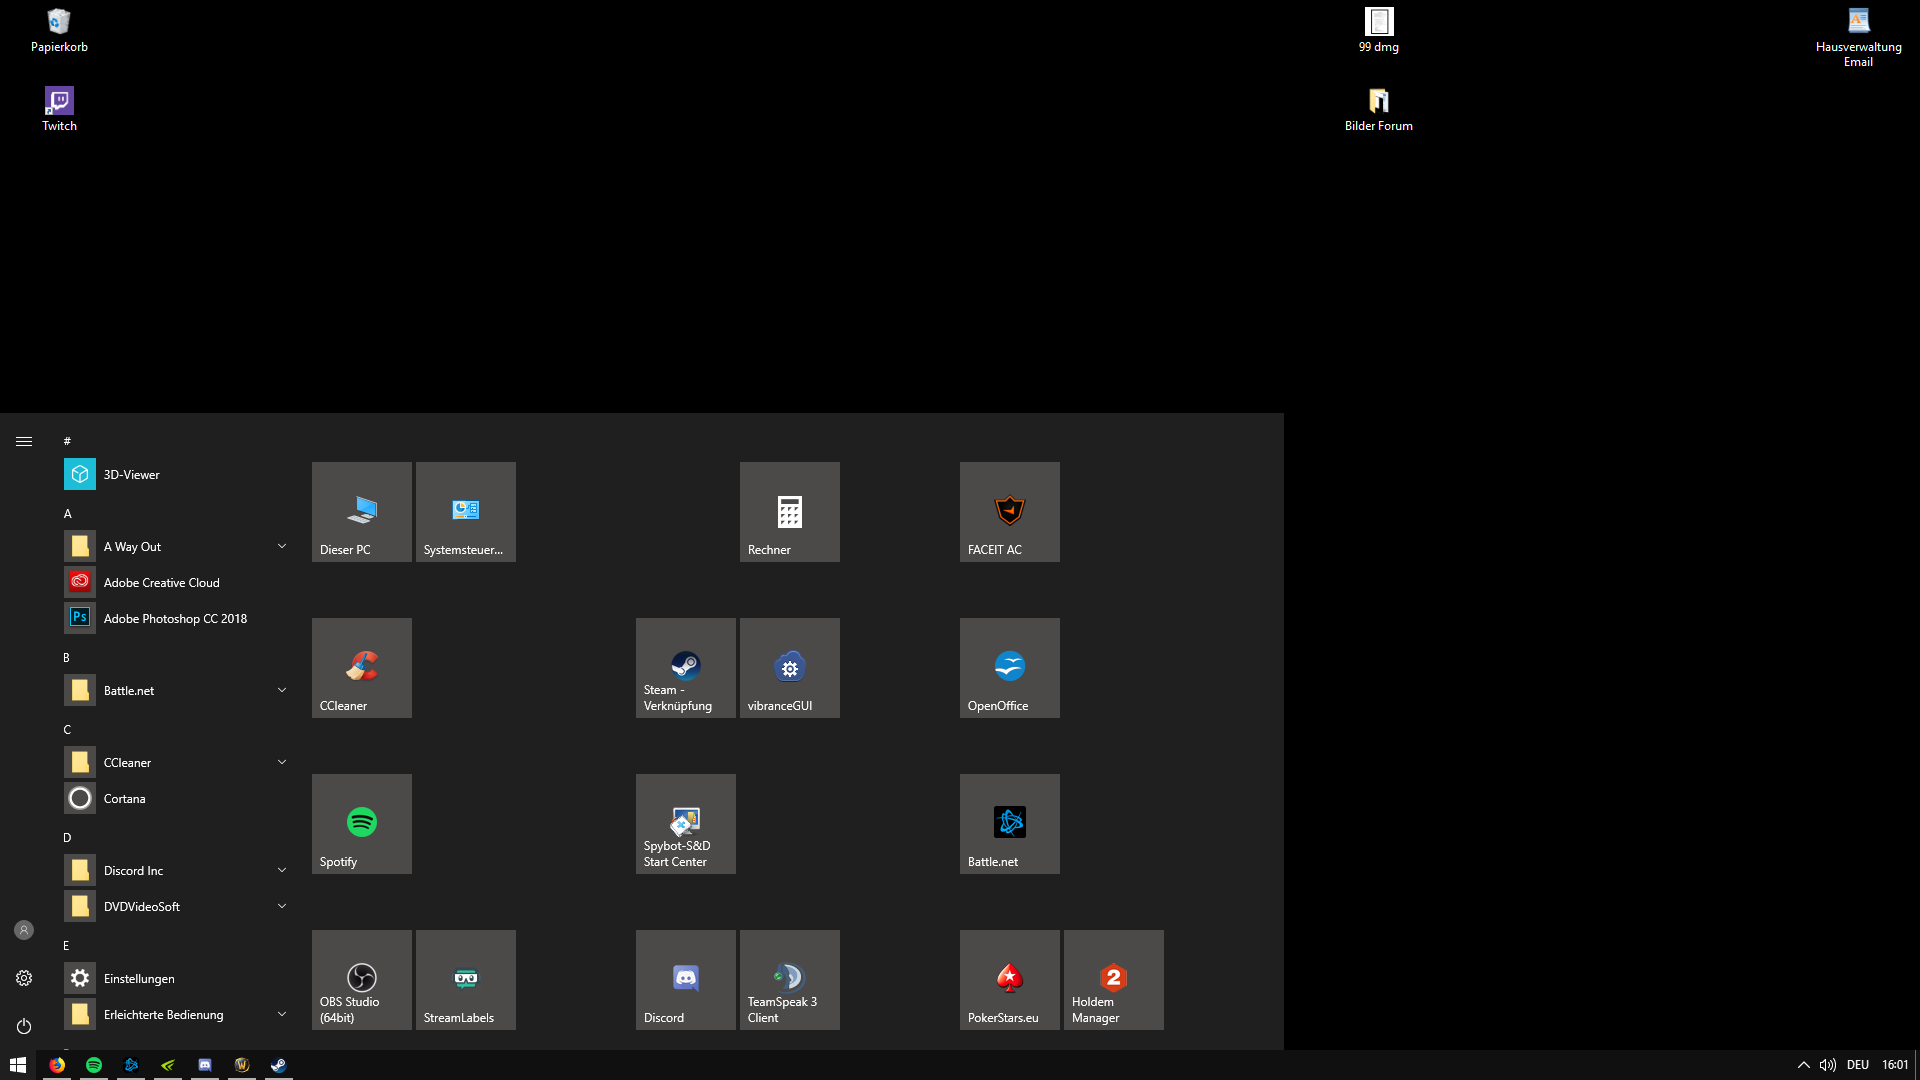
Task: Launch the TeamSpeak 3 Client tile
Action: coord(790,980)
